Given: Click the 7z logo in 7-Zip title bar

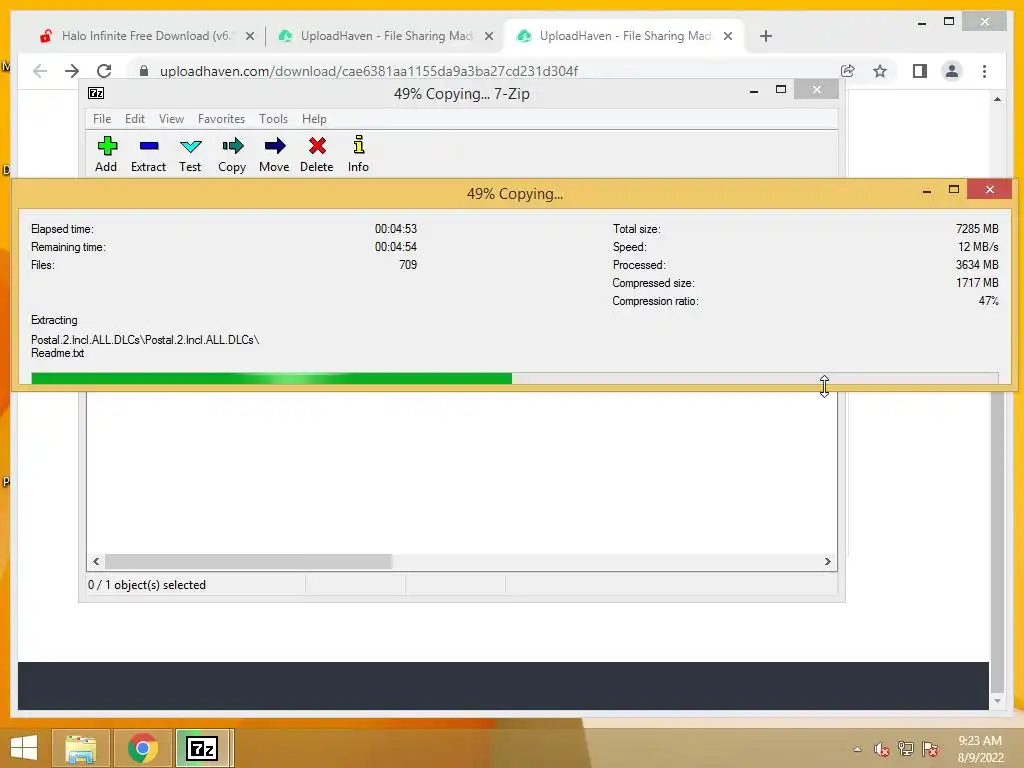Looking at the screenshot, I should tap(96, 93).
